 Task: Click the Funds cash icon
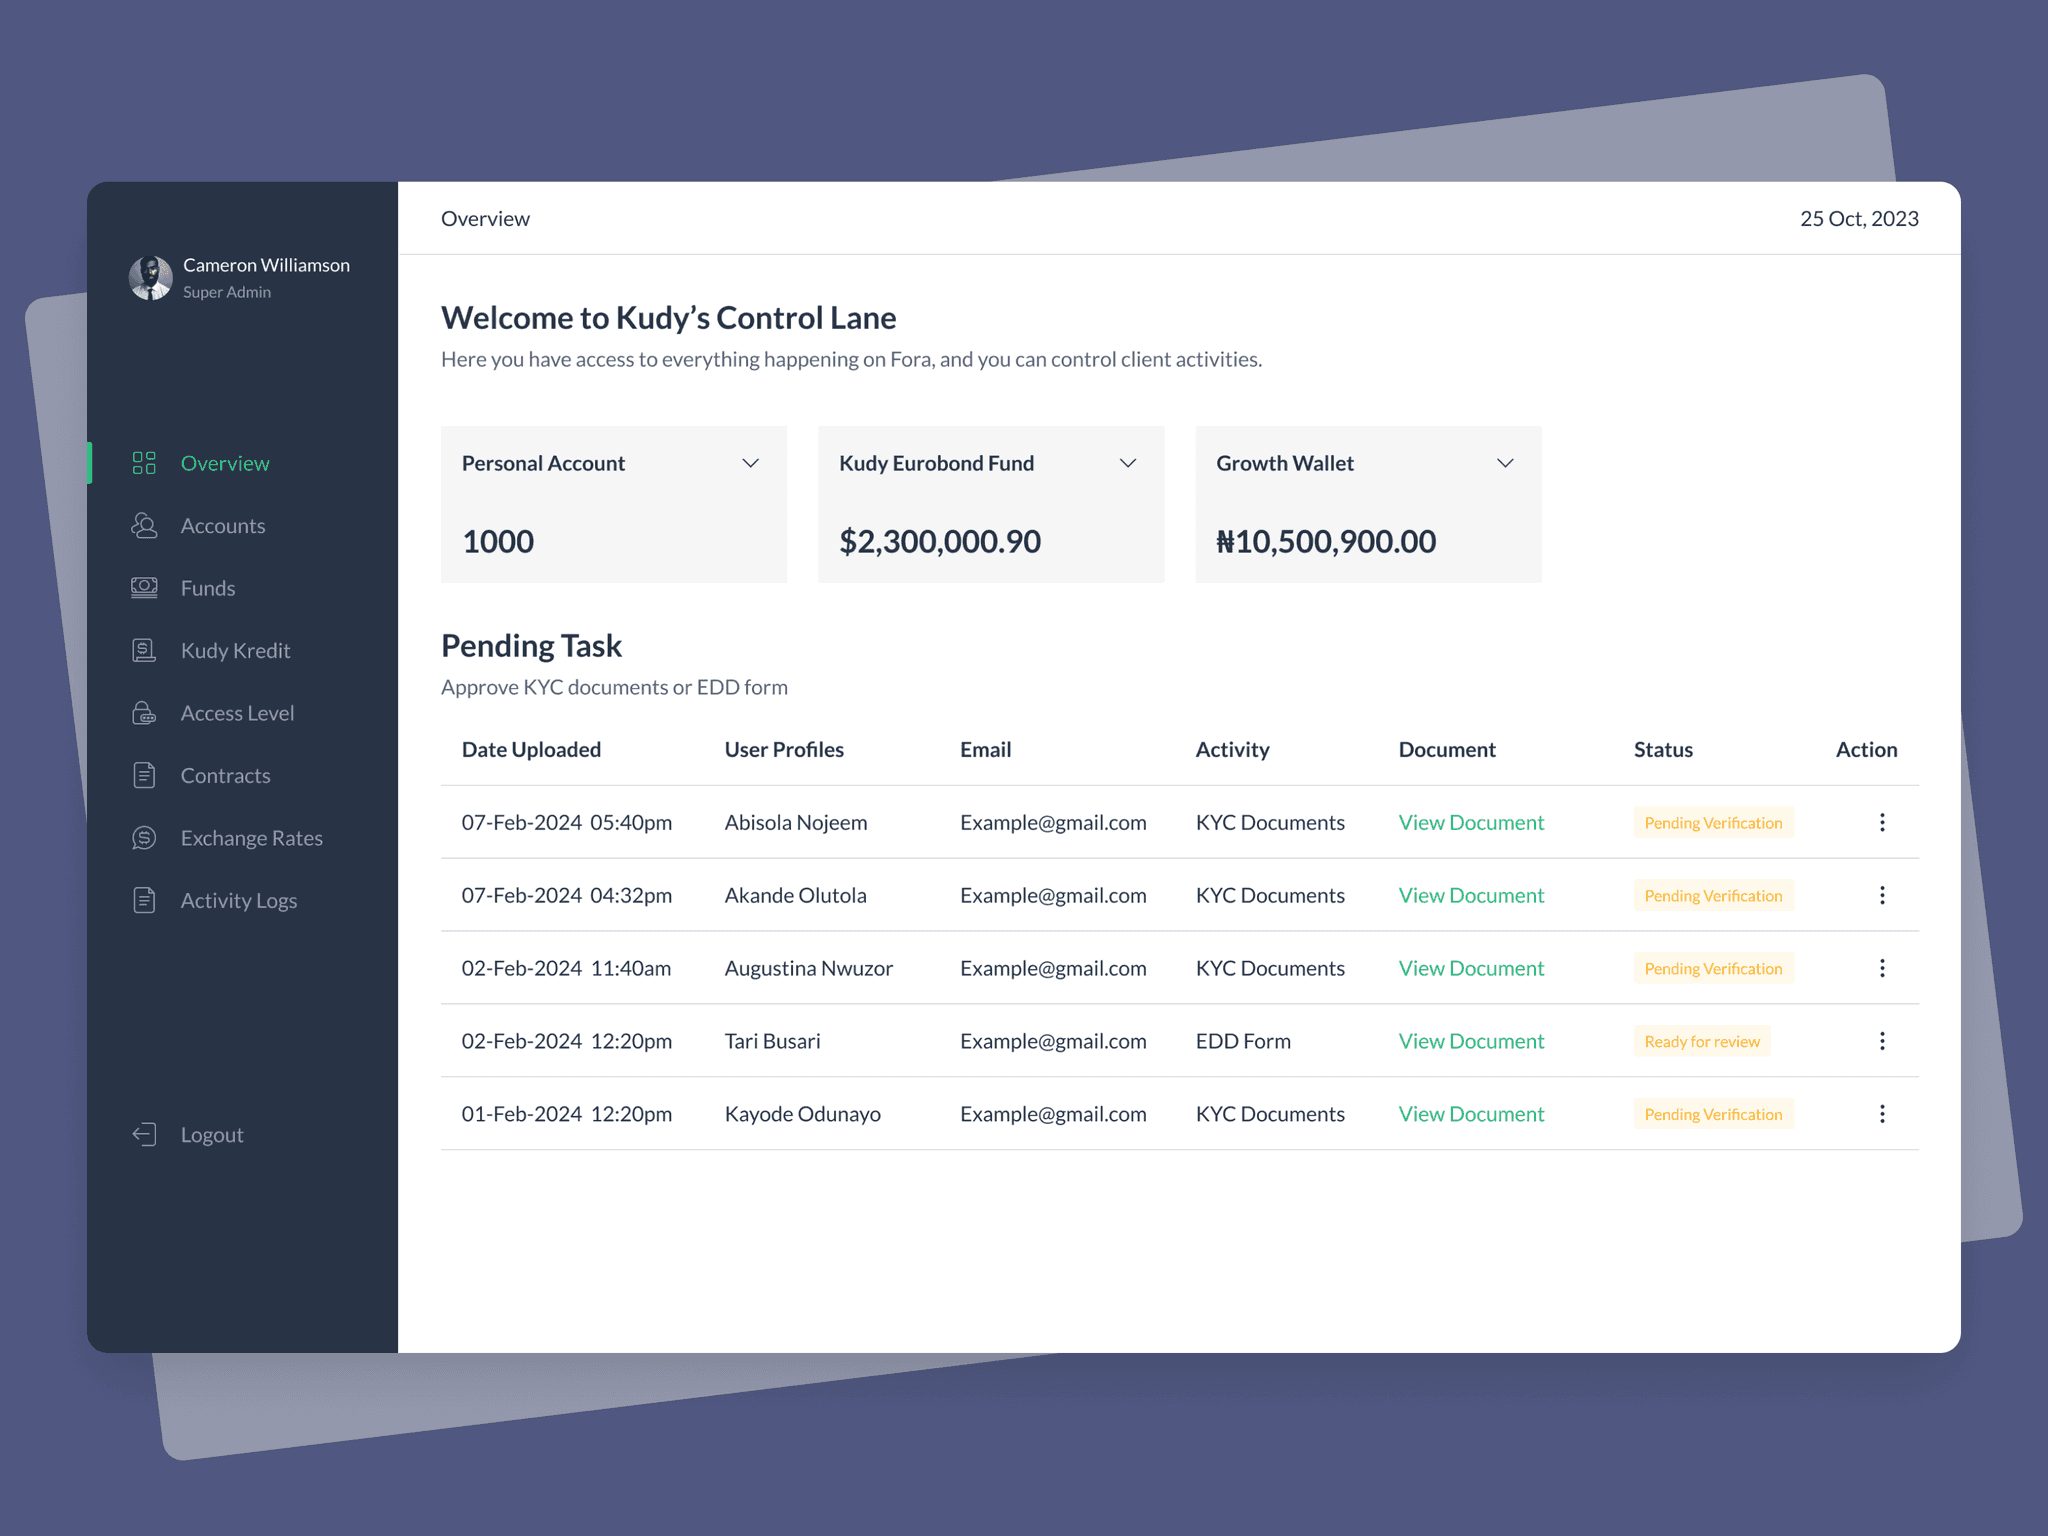coord(144,588)
